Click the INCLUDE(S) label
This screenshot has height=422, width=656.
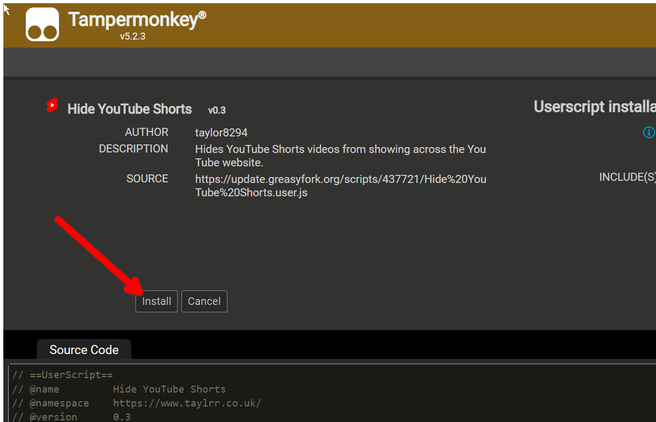tap(627, 177)
